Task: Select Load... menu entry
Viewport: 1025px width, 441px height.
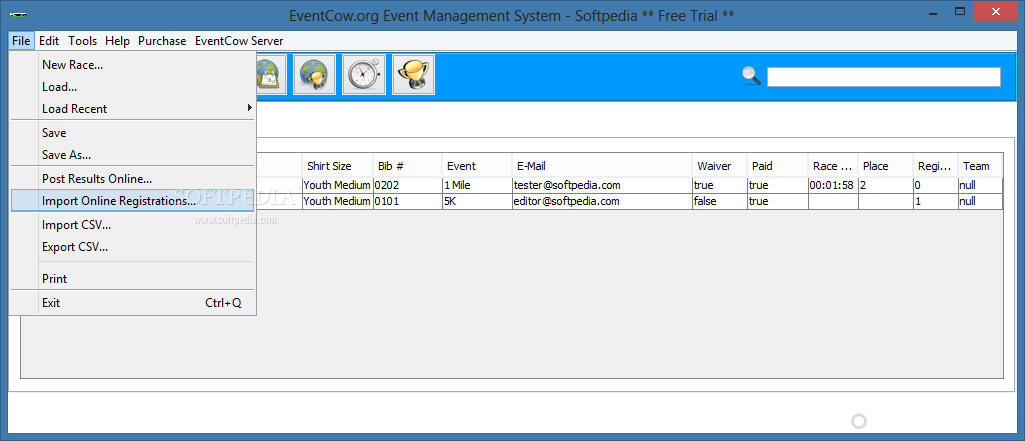Action: 133,87
